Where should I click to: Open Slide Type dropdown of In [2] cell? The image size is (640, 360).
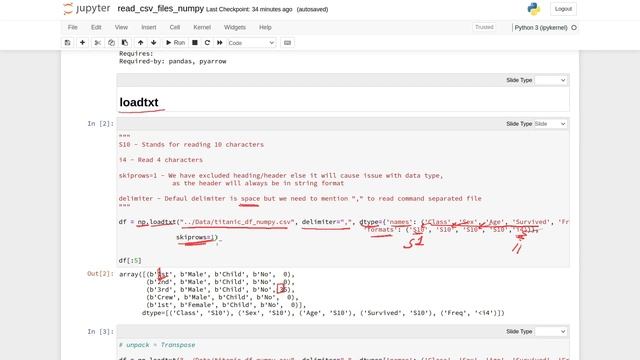(551, 124)
